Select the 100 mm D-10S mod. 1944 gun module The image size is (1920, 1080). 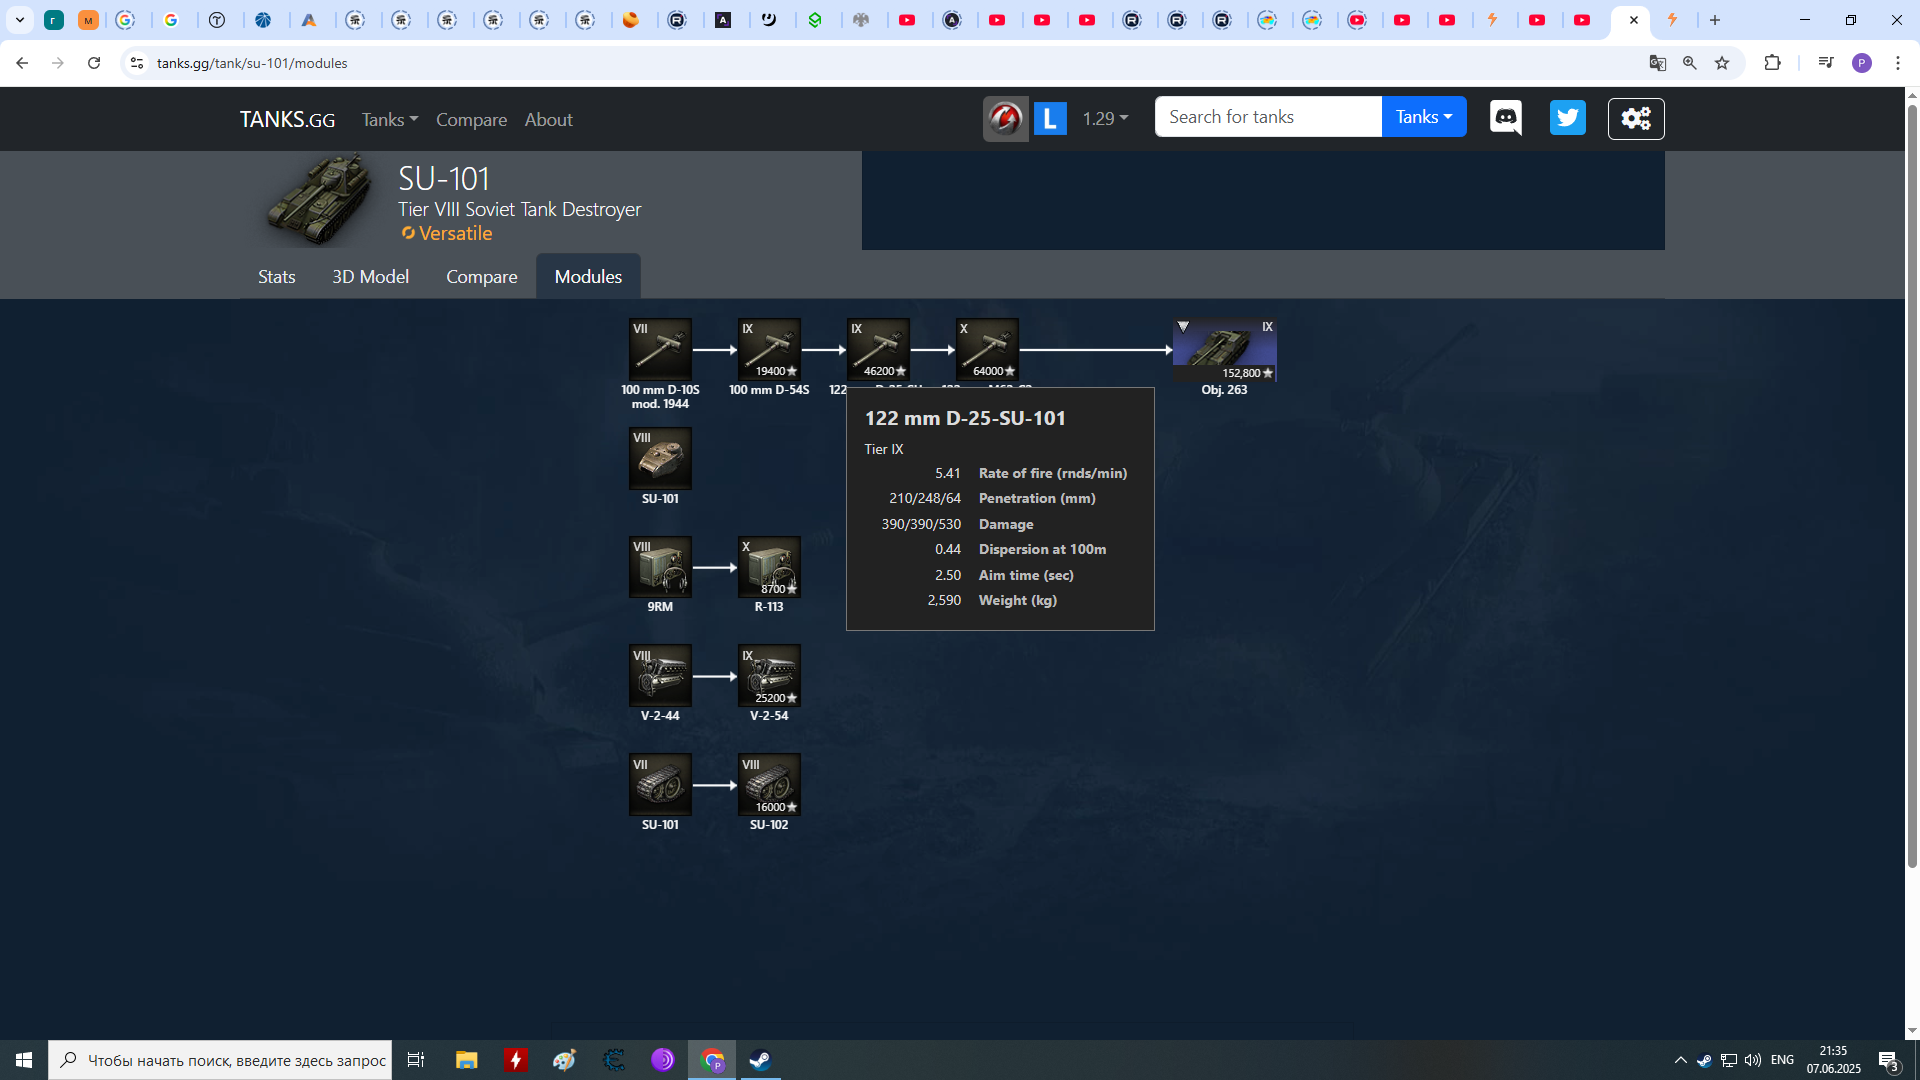point(660,349)
